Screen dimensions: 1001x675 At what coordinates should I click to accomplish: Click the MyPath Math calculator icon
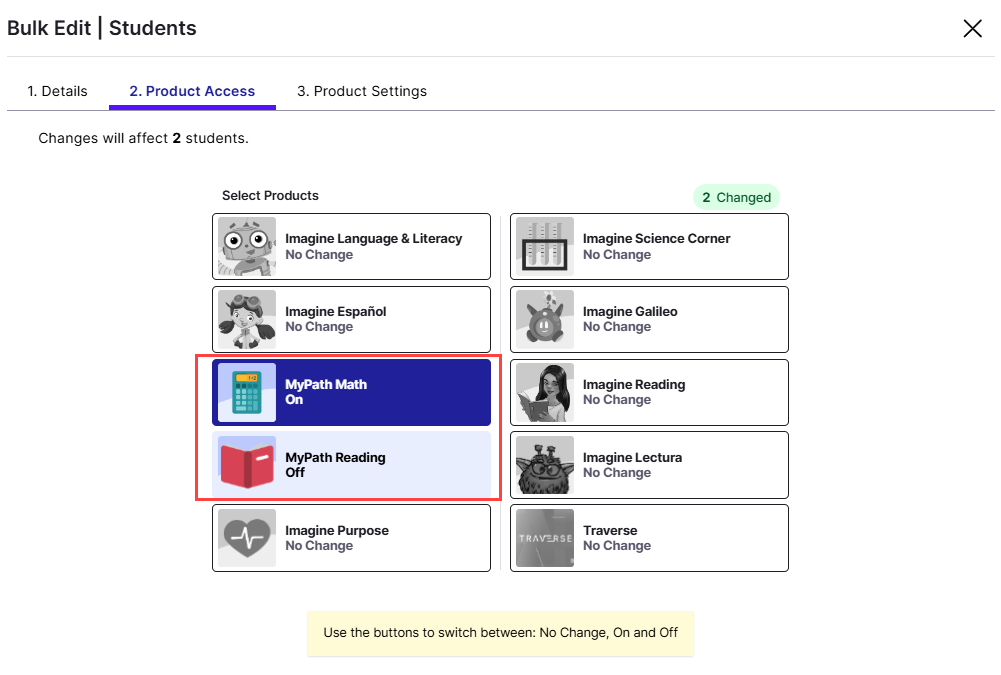[x=246, y=393]
